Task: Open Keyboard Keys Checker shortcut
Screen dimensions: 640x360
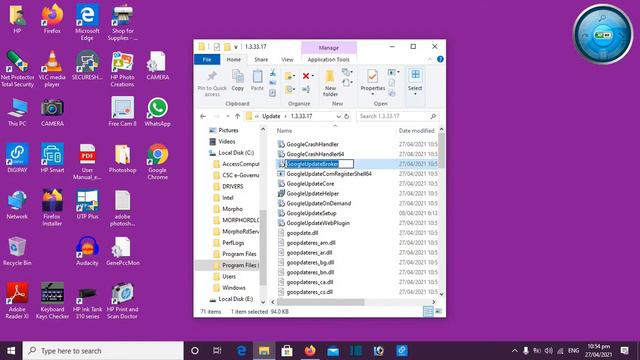Action: [52, 300]
